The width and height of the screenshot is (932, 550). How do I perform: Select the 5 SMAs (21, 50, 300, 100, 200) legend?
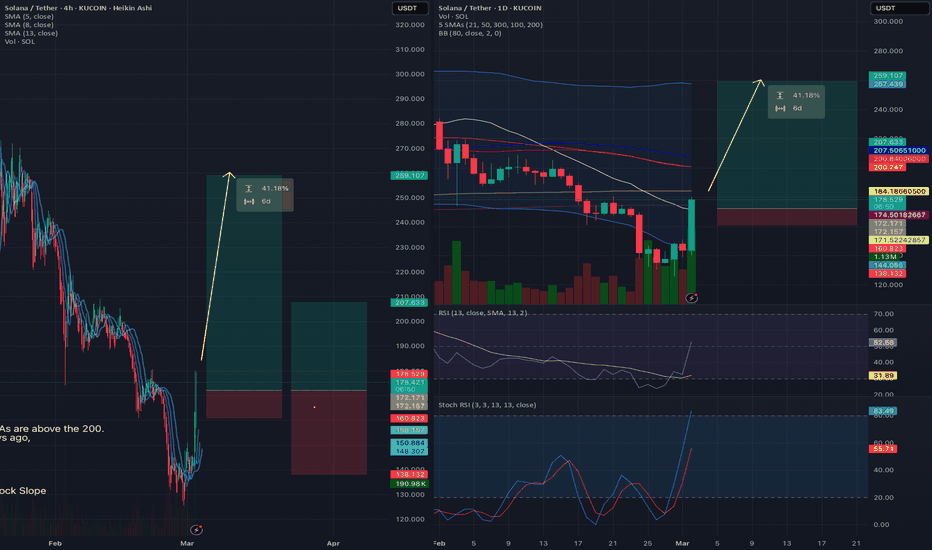pyautogui.click(x=490, y=25)
